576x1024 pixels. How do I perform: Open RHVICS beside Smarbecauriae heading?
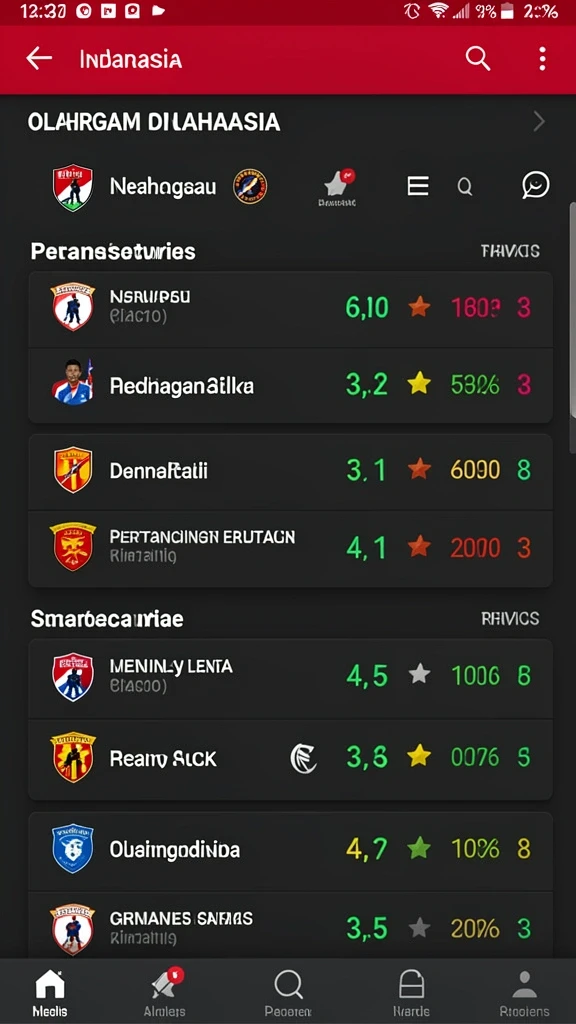tap(510, 618)
